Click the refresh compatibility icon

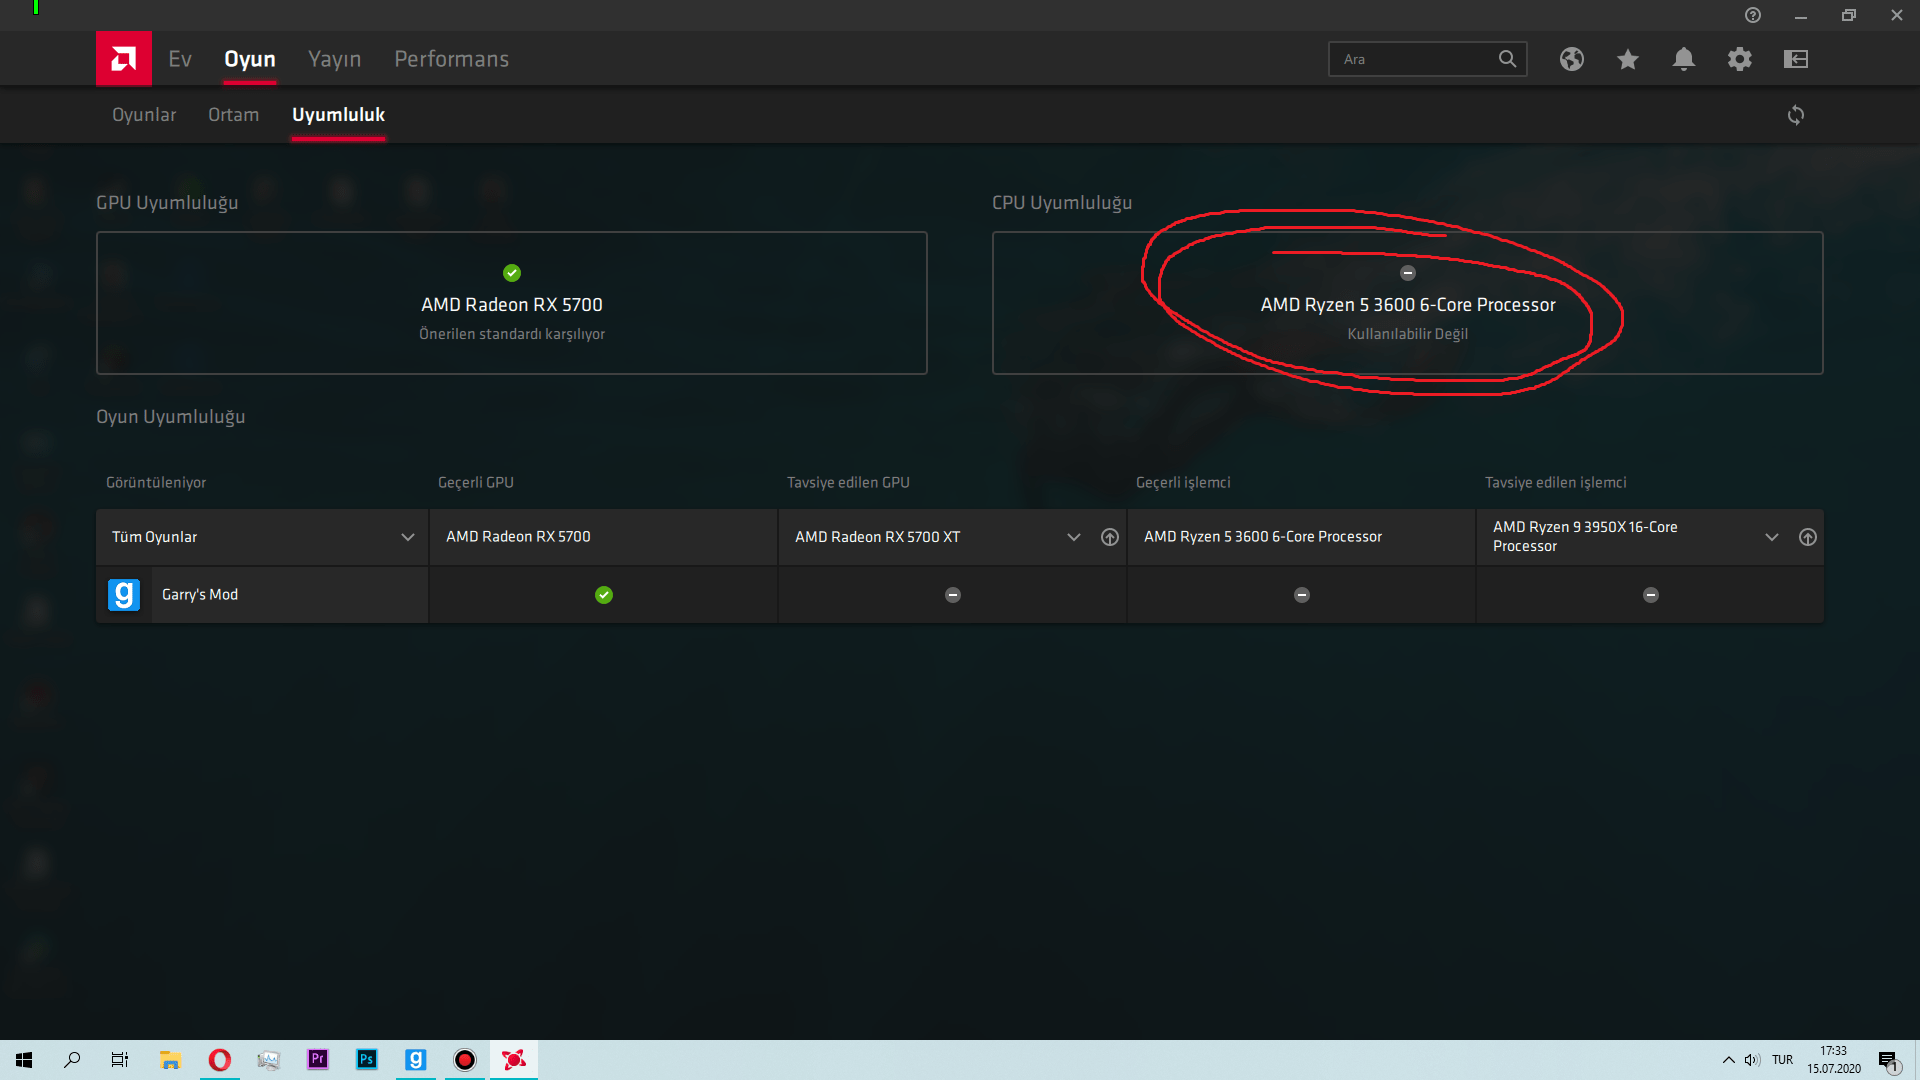pos(1795,115)
